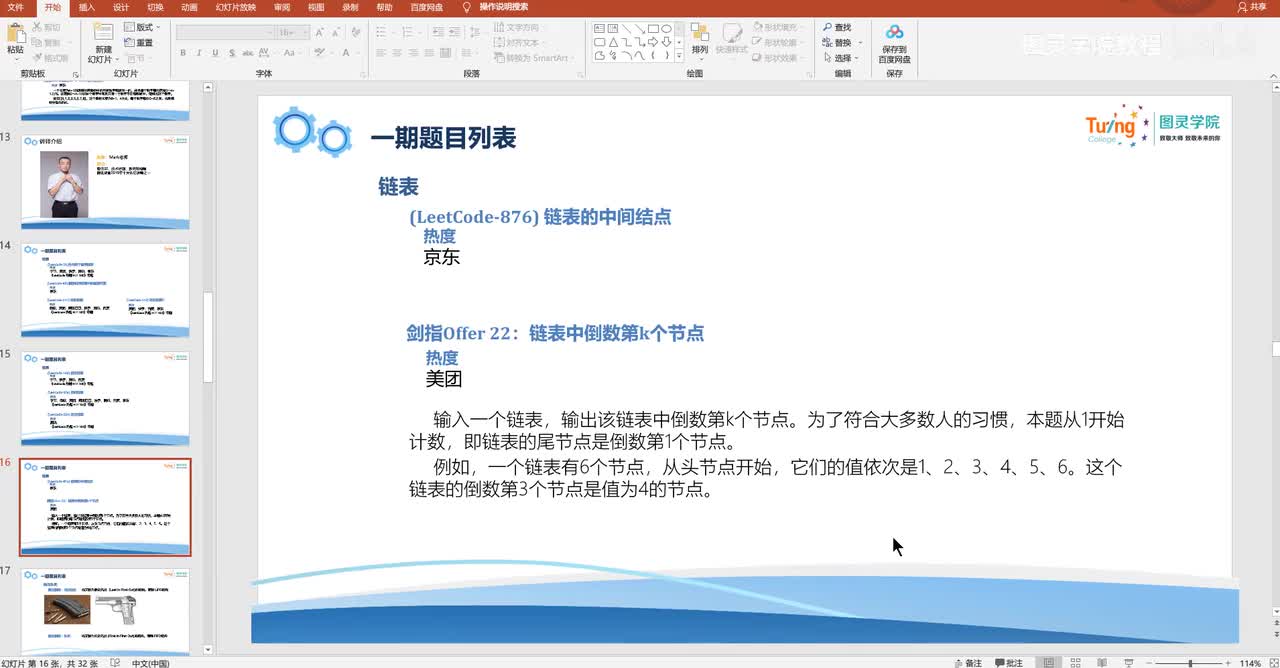Image resolution: width=1280 pixels, height=668 pixels.
Task: Toggle strikethrough abc button
Action: pyautogui.click(x=248, y=53)
